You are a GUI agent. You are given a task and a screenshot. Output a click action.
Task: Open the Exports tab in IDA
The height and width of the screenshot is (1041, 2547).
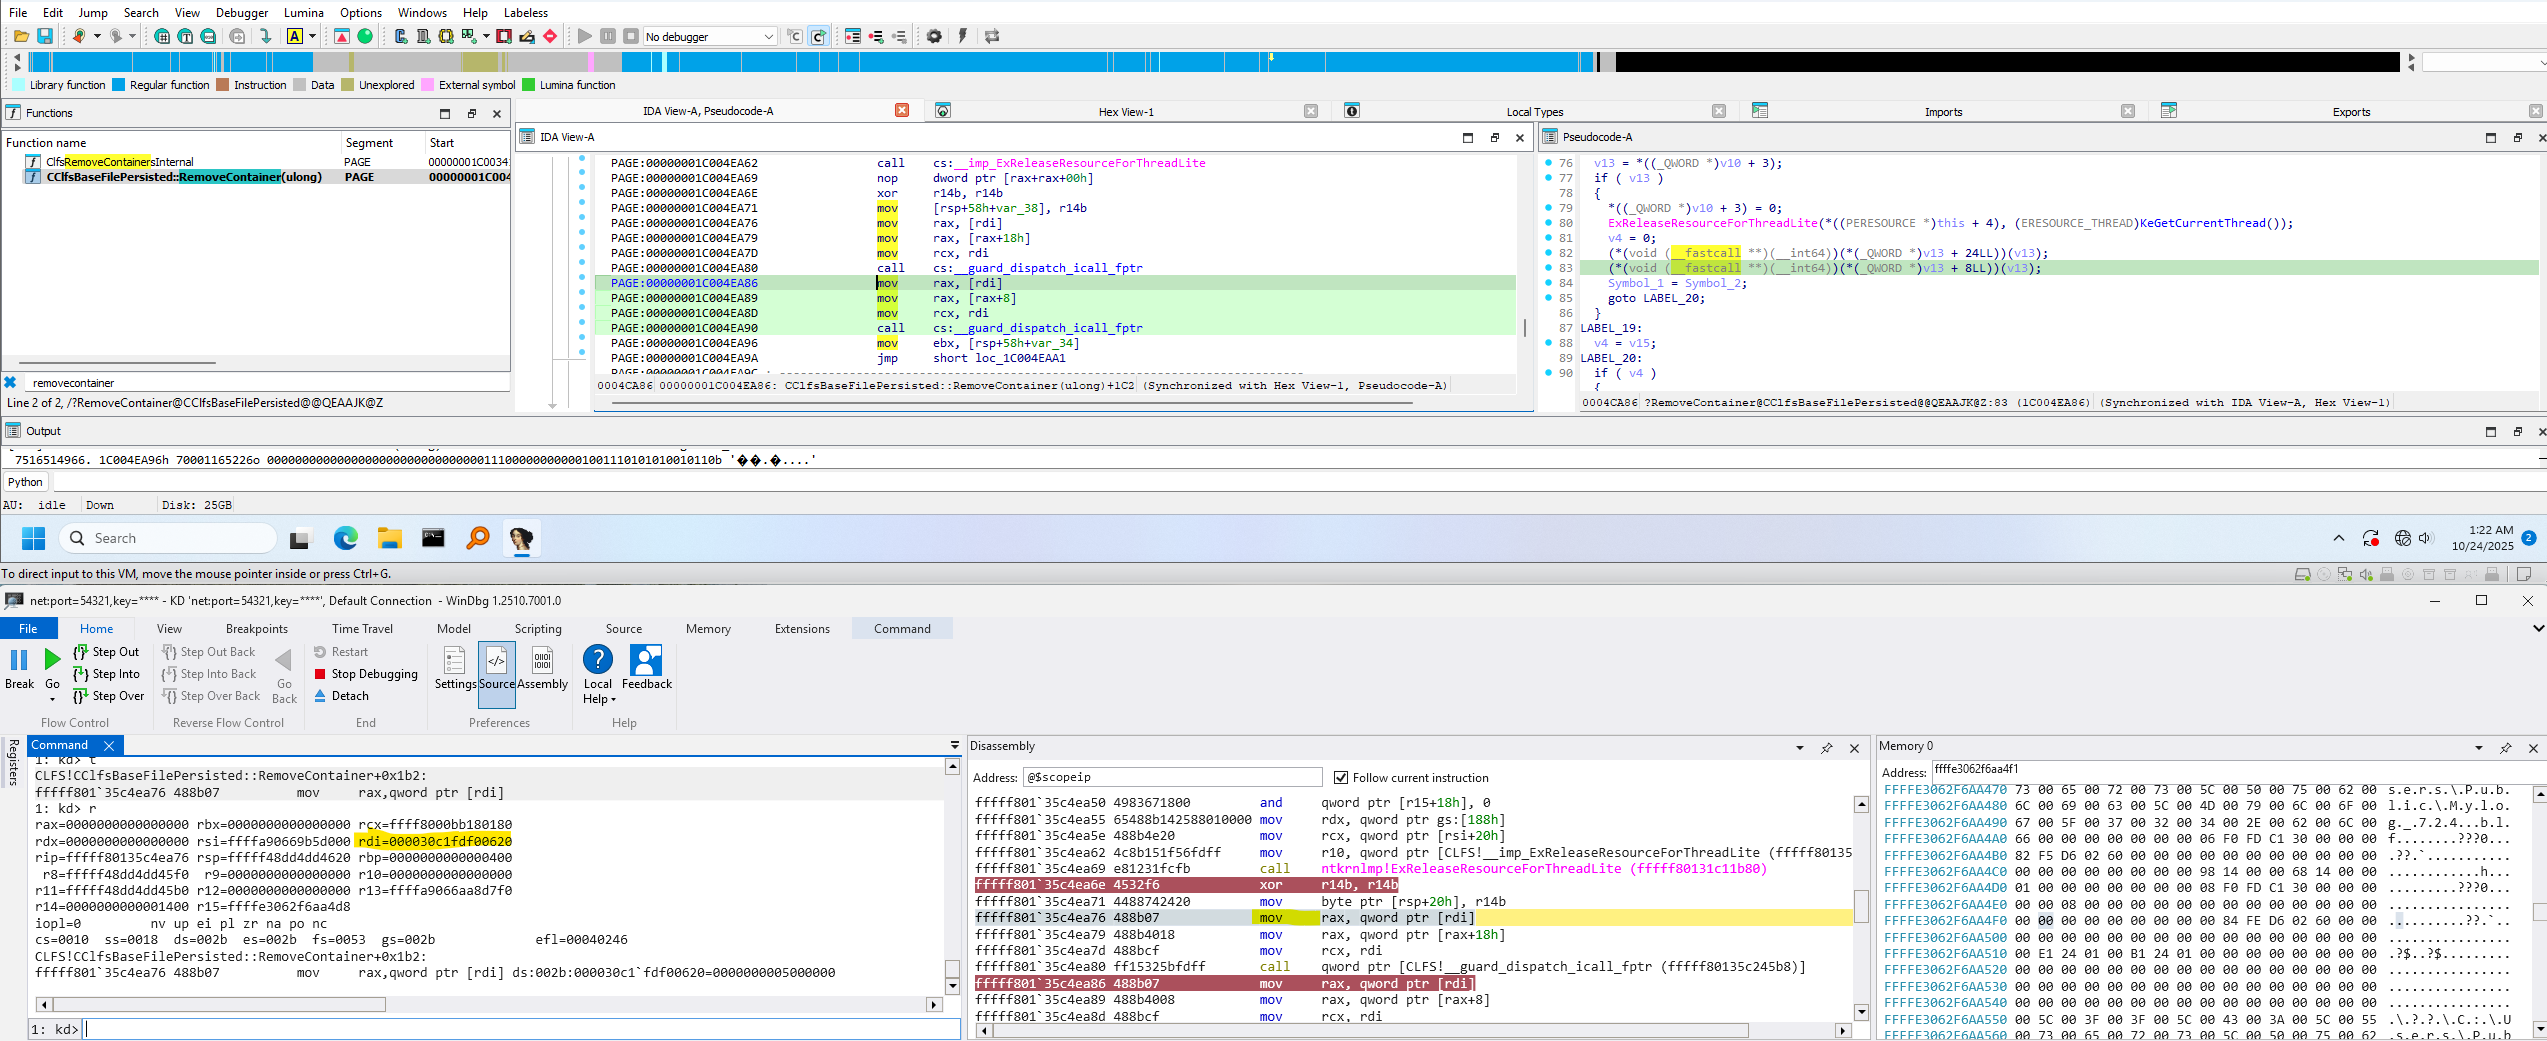pyautogui.click(x=2351, y=112)
